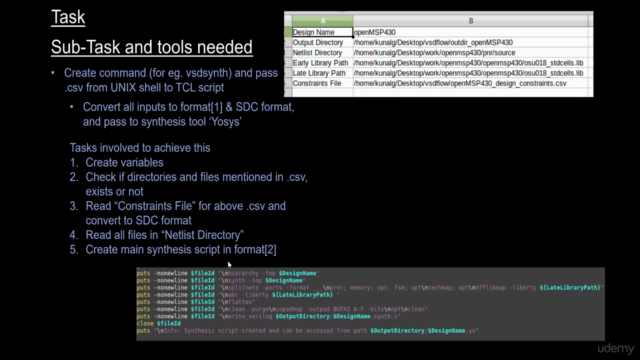The image size is (640, 360).
Task: Click the code line with 'synth -top $DesignName'
Action: (x=221, y=280)
